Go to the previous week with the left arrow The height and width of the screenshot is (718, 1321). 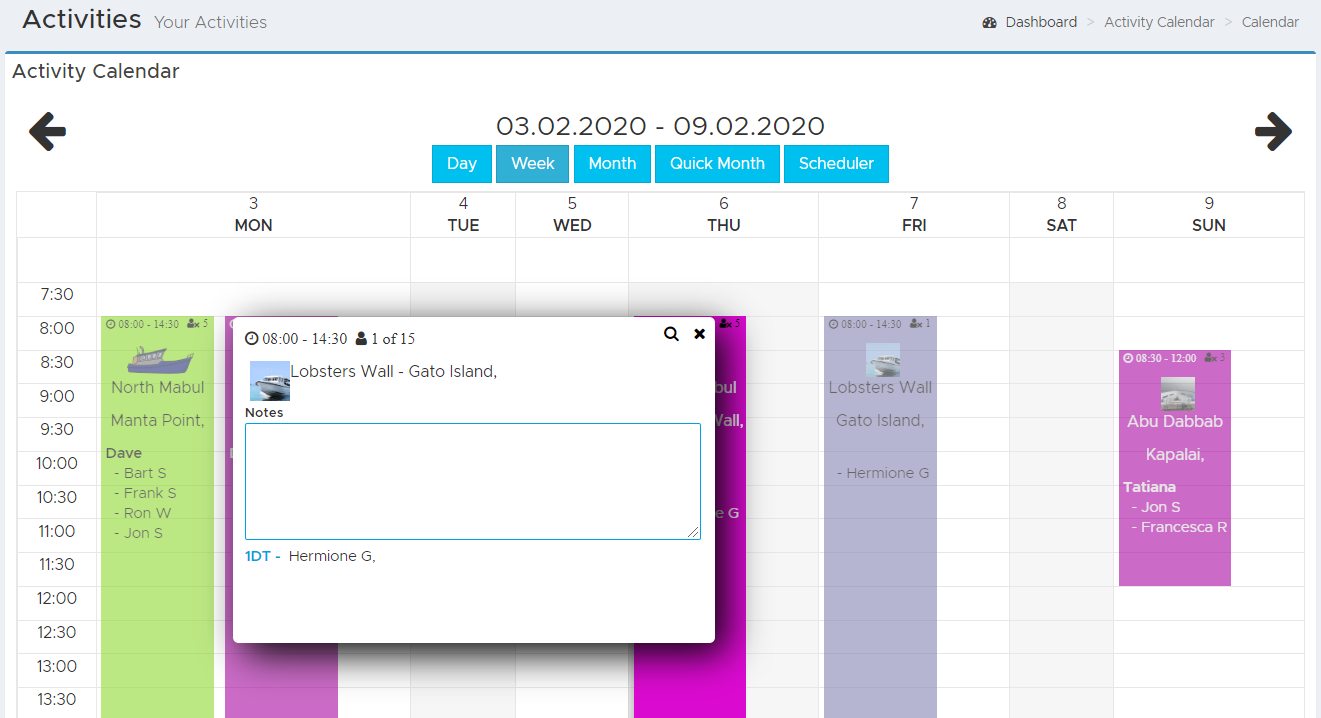point(47,131)
